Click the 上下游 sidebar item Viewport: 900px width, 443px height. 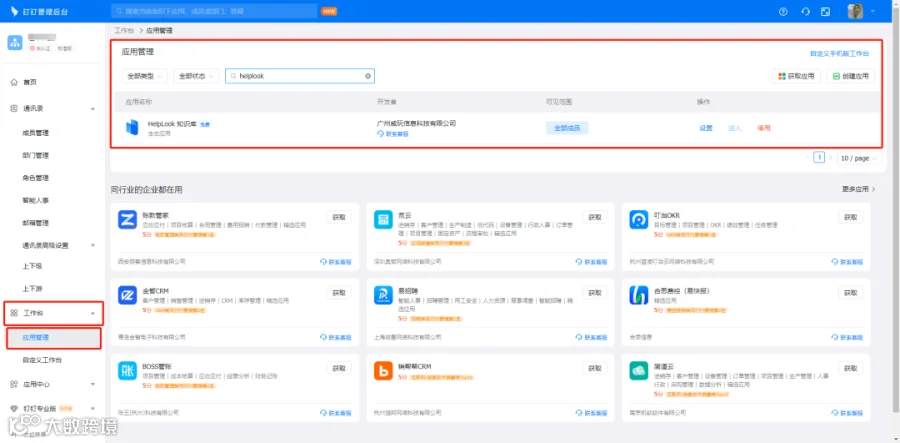click(32, 289)
